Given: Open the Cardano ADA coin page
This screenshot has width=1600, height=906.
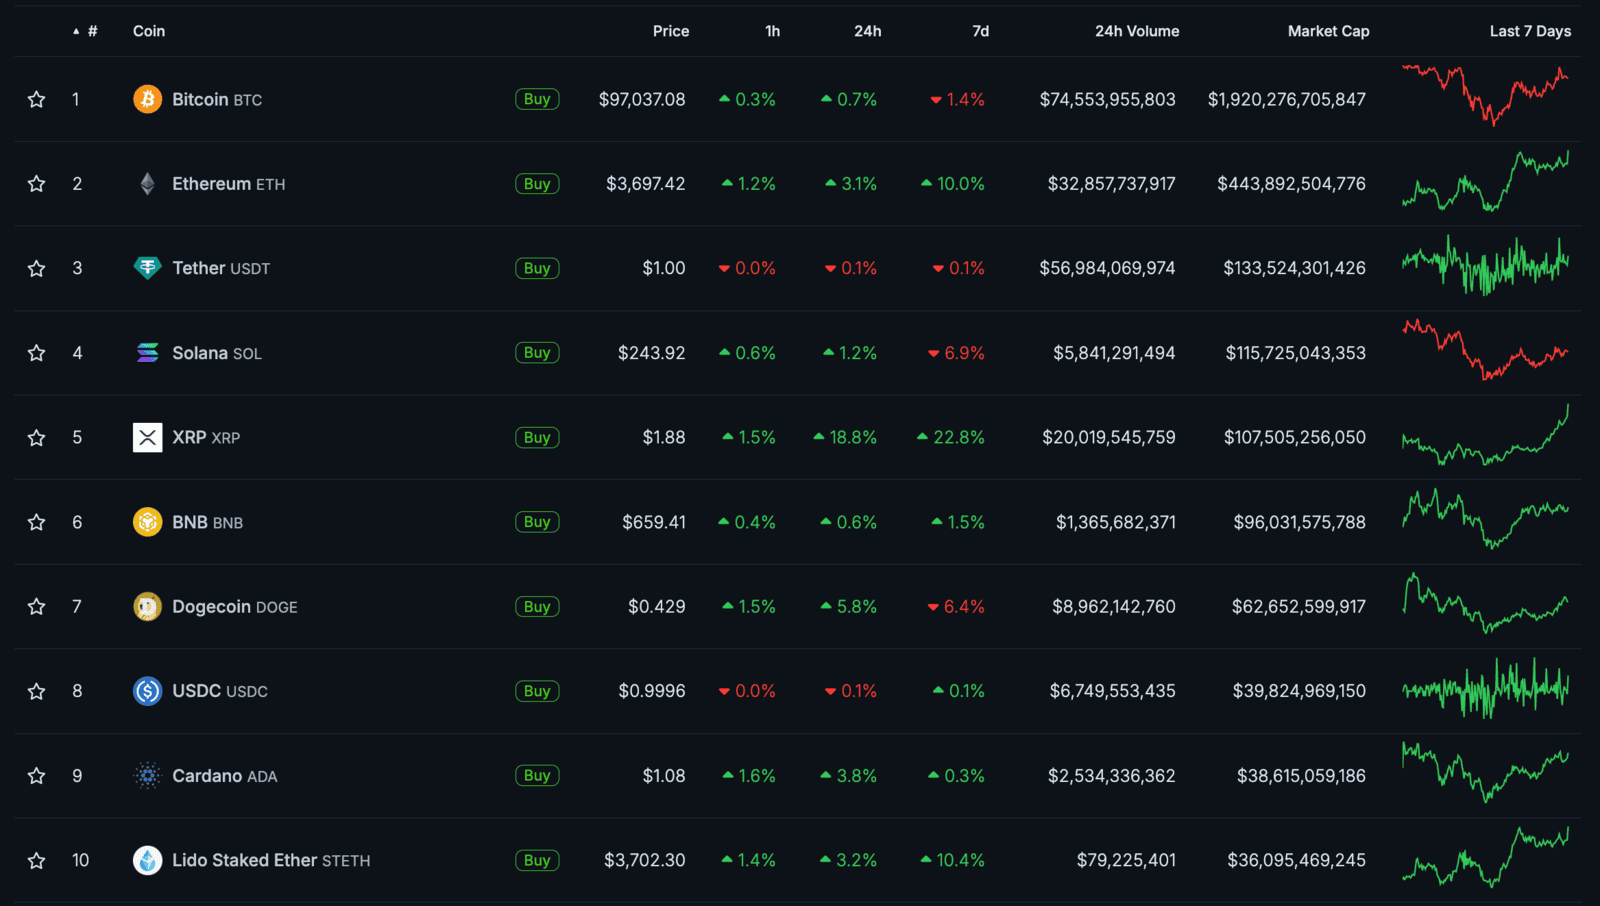Looking at the screenshot, I should (225, 775).
